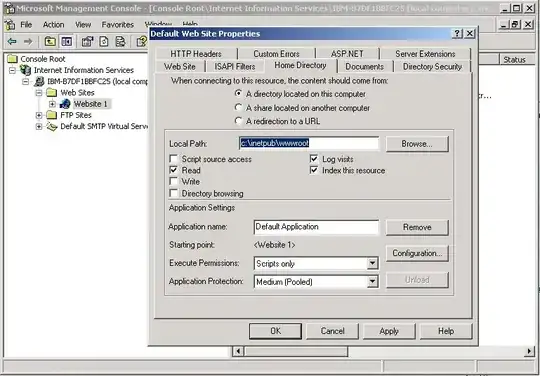The image size is (540, 376).
Task: Click the Up one level folder icon
Action: point(50,42)
